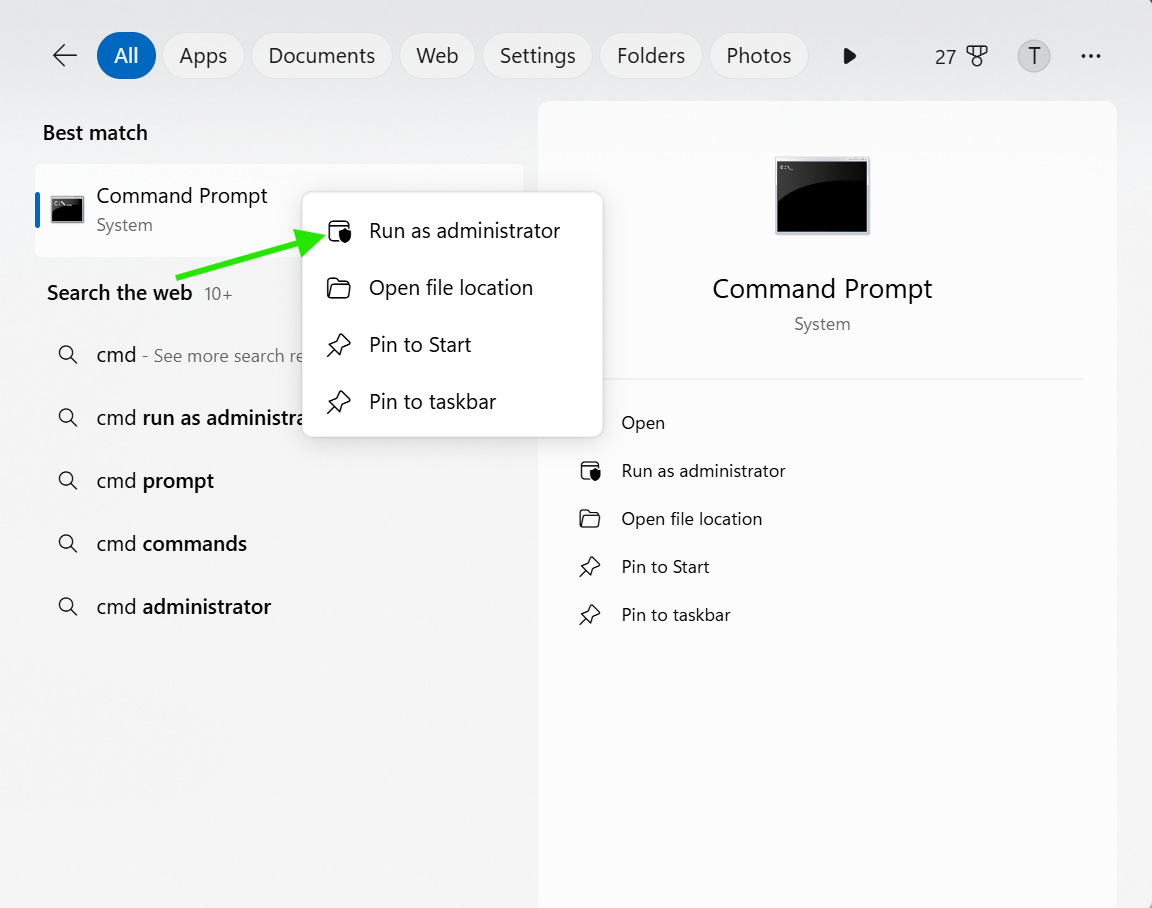Viewport: 1152px width, 908px height.
Task: Open the 'cmd - See more search' web result
Action: (x=180, y=355)
